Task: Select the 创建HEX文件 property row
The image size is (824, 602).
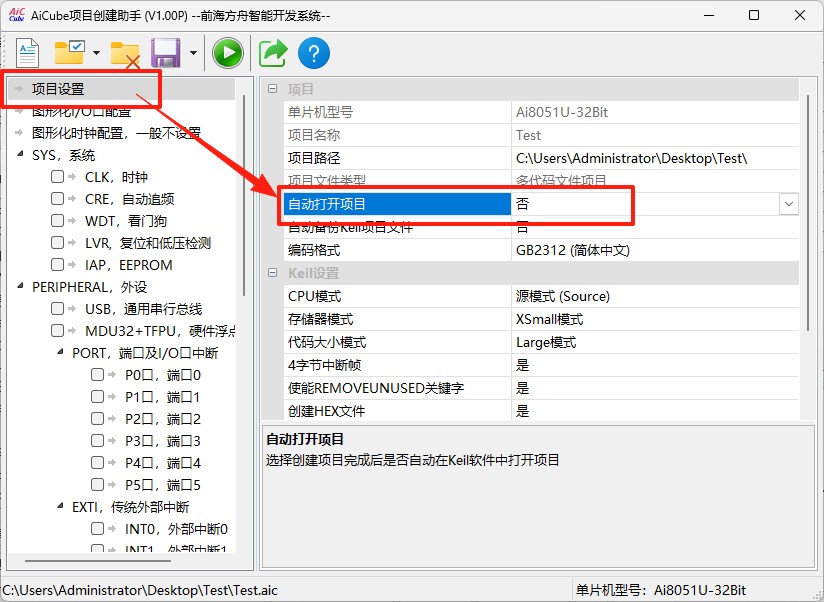Action: coord(541,411)
